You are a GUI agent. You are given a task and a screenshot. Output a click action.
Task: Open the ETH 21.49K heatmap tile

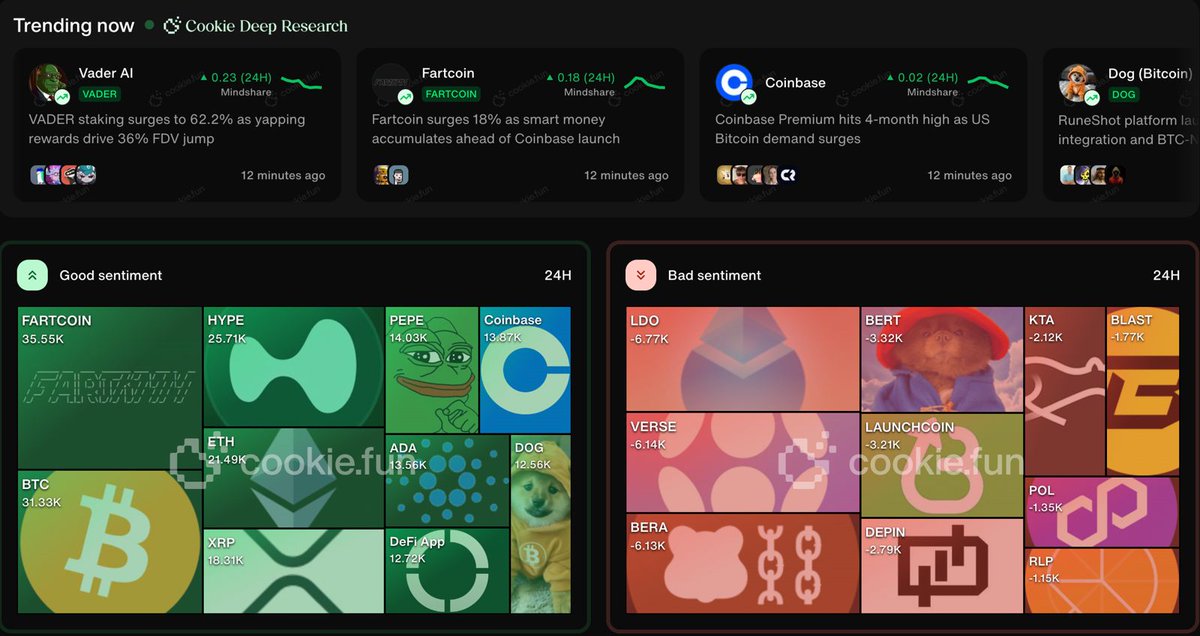point(294,478)
